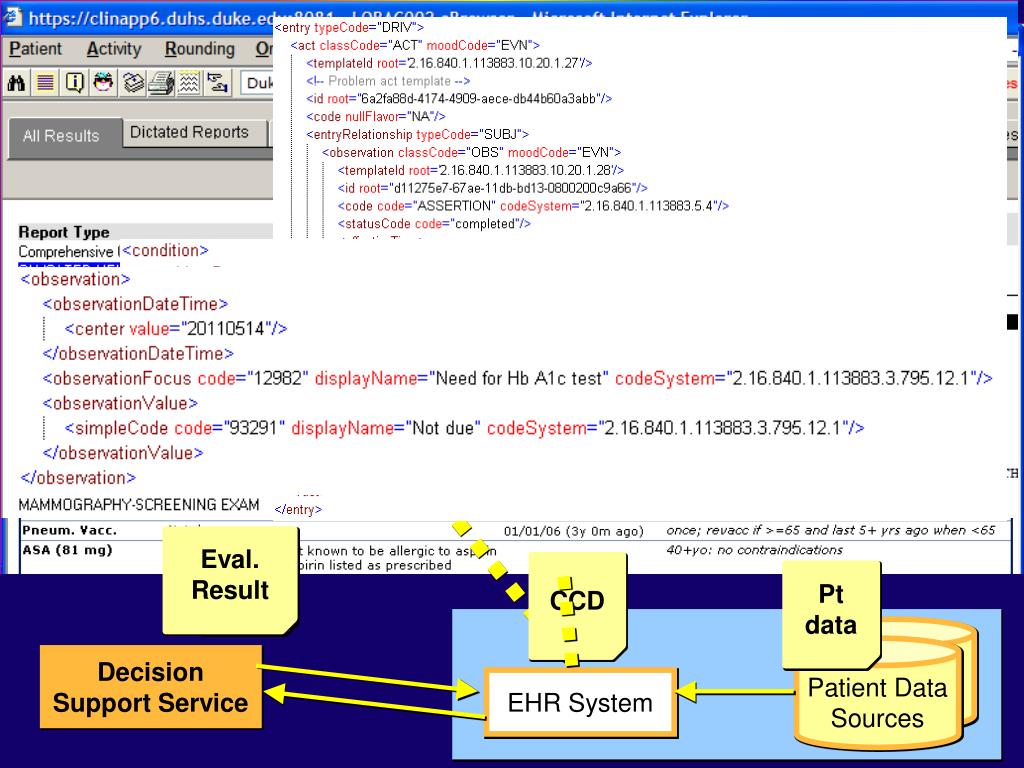1024x768 pixels.
Task: Click the code="ASSERTION" XML line
Action: pos(533,206)
